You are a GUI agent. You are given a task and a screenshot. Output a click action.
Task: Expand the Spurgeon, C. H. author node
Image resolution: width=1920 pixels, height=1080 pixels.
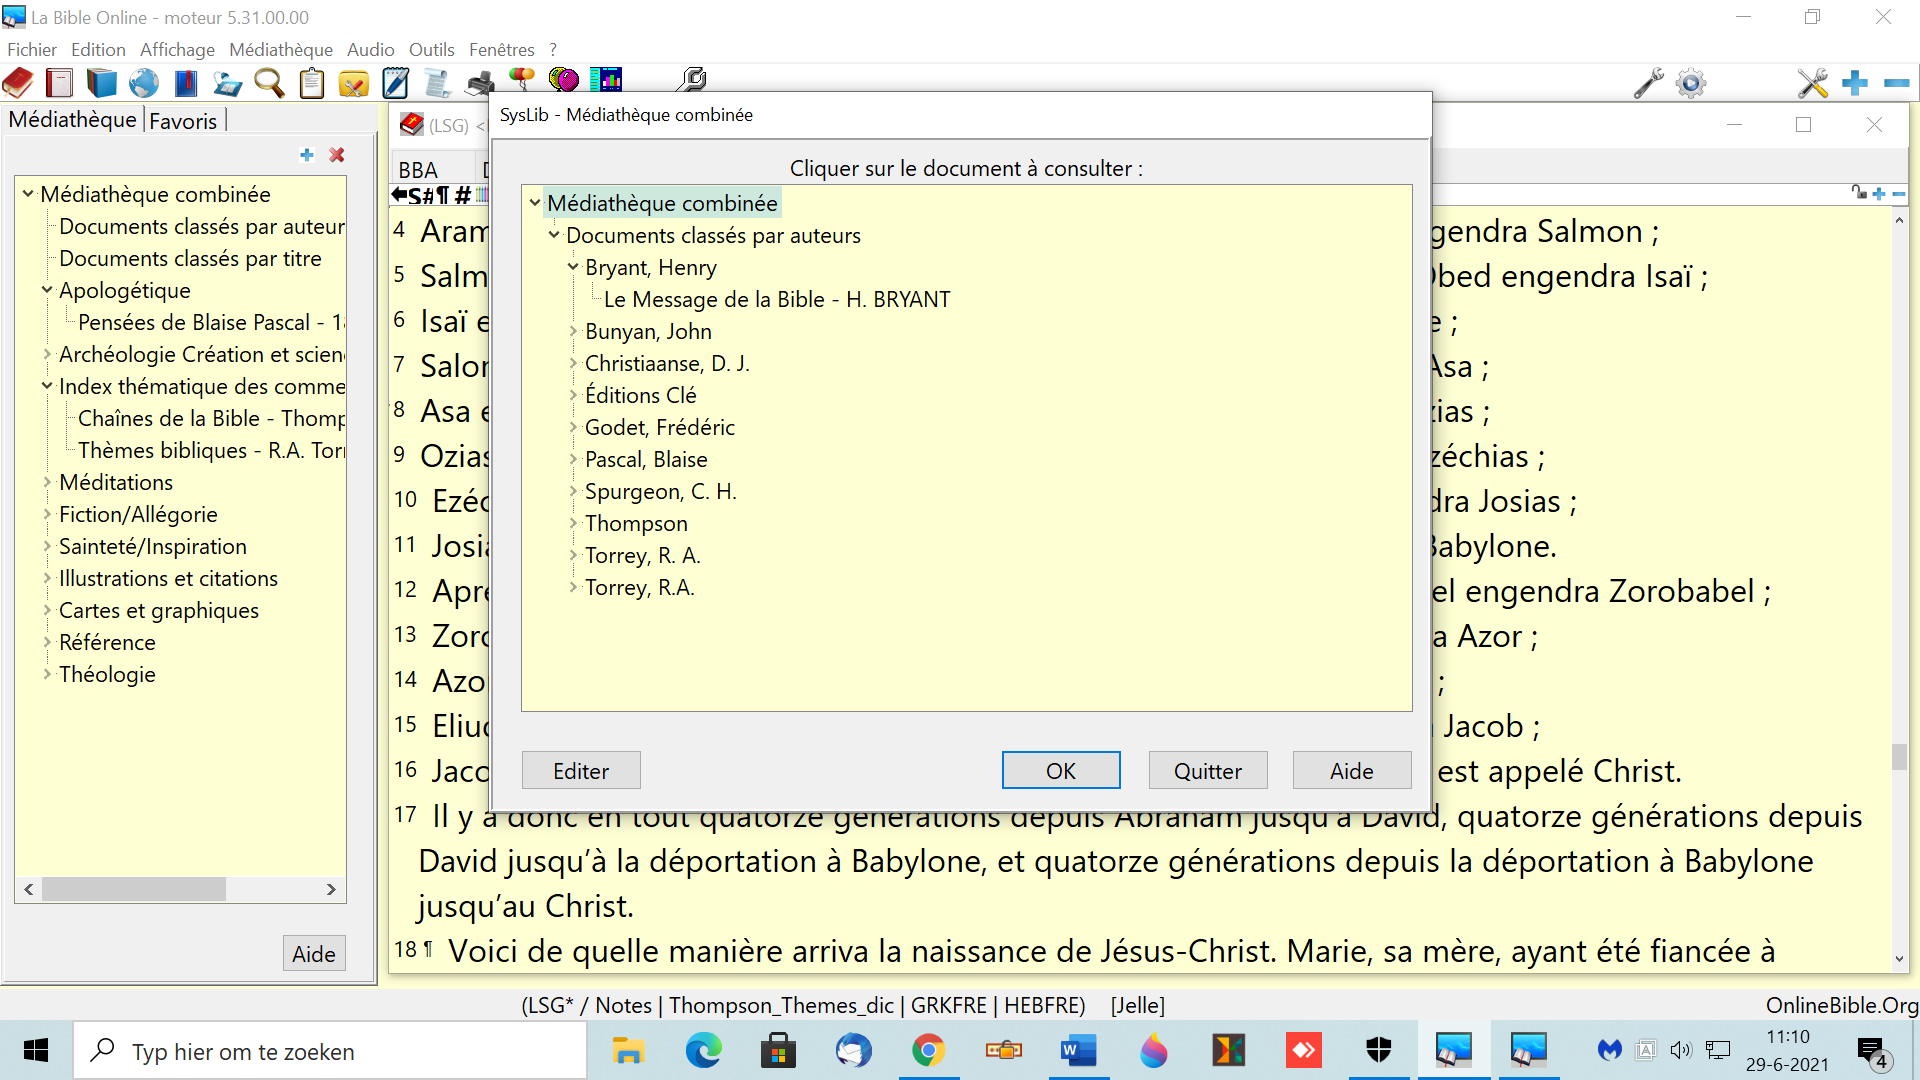tap(573, 491)
